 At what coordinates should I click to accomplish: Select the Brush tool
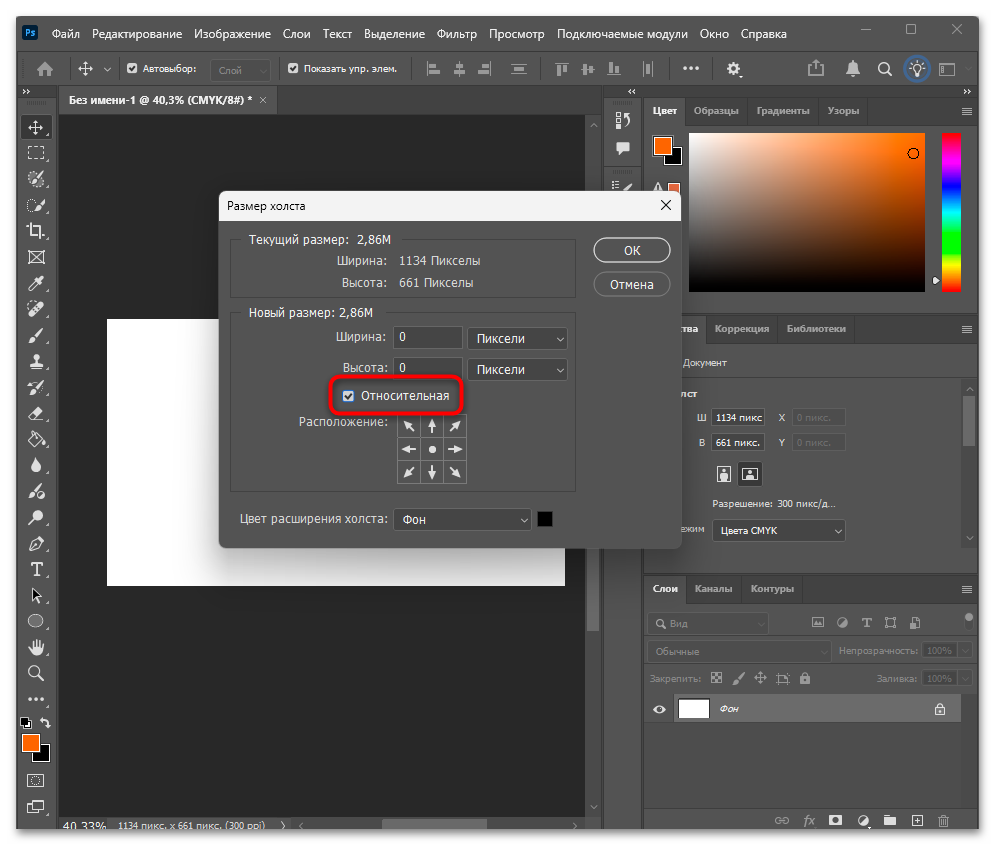[x=36, y=335]
